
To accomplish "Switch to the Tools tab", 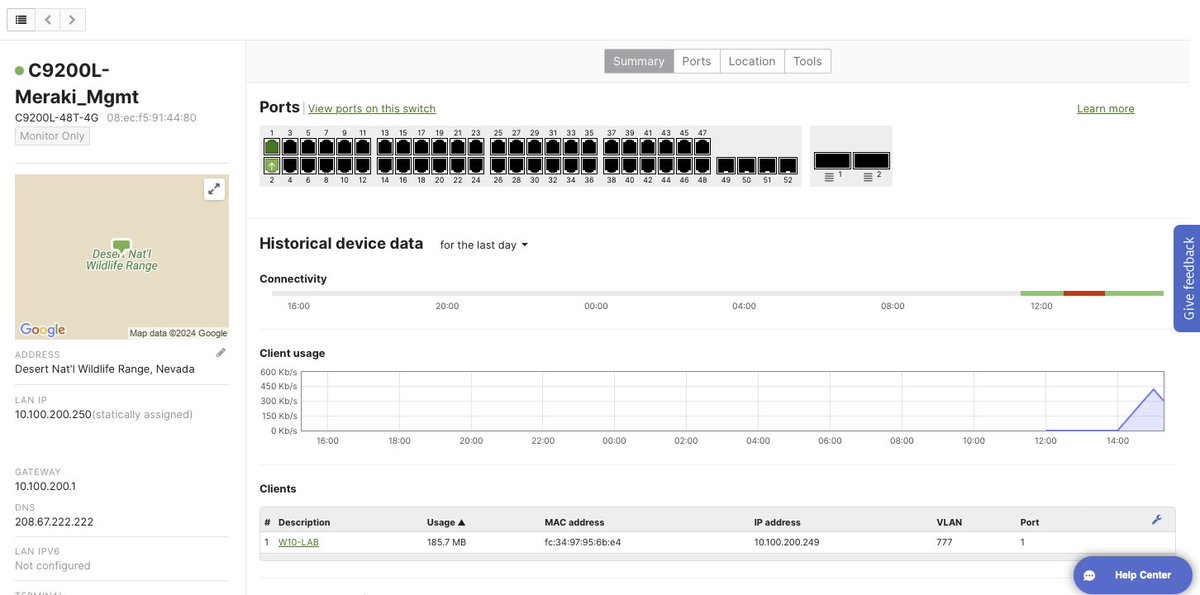I will point(808,61).
